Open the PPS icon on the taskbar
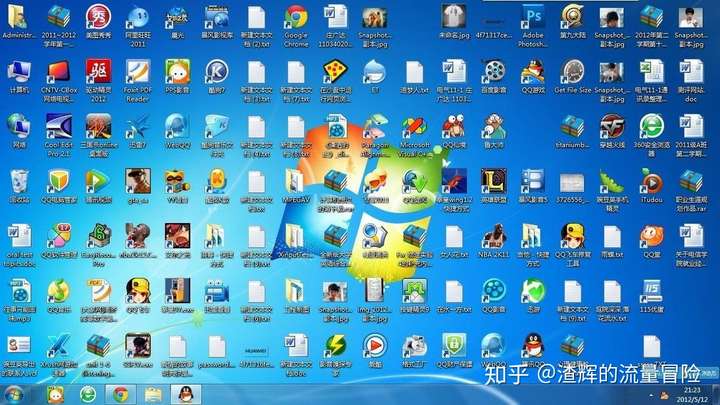Viewport: 720px width, 405px height. (56, 395)
